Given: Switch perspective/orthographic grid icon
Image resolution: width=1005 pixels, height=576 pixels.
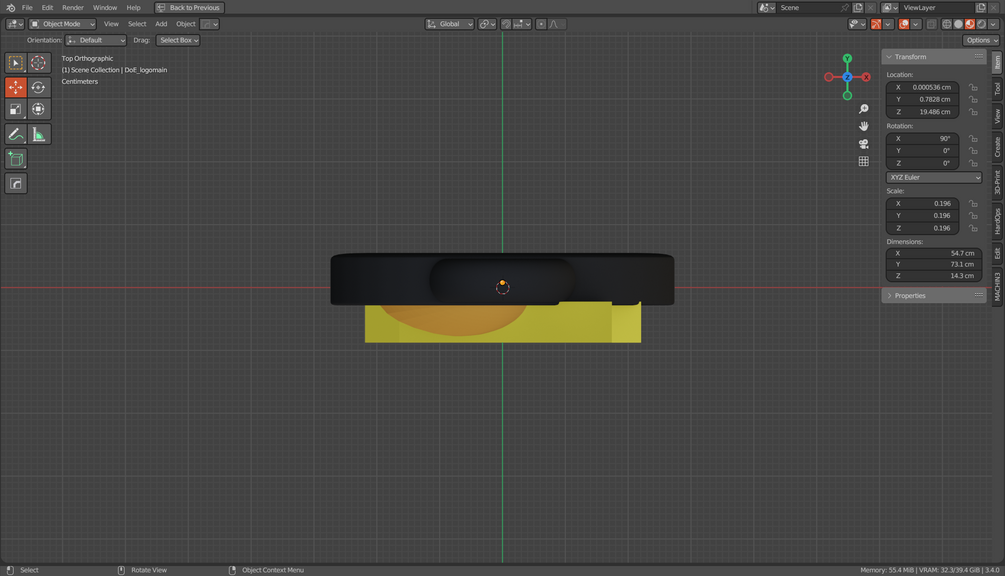Looking at the screenshot, I should click(863, 161).
